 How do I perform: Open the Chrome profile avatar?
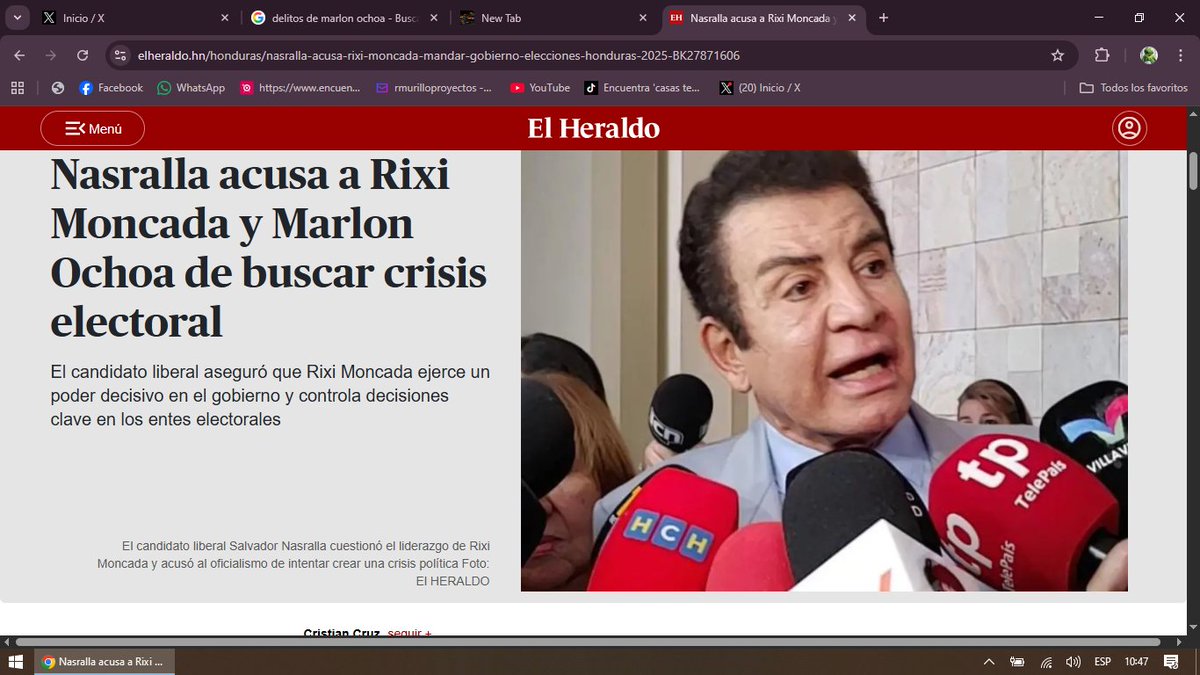1149,55
